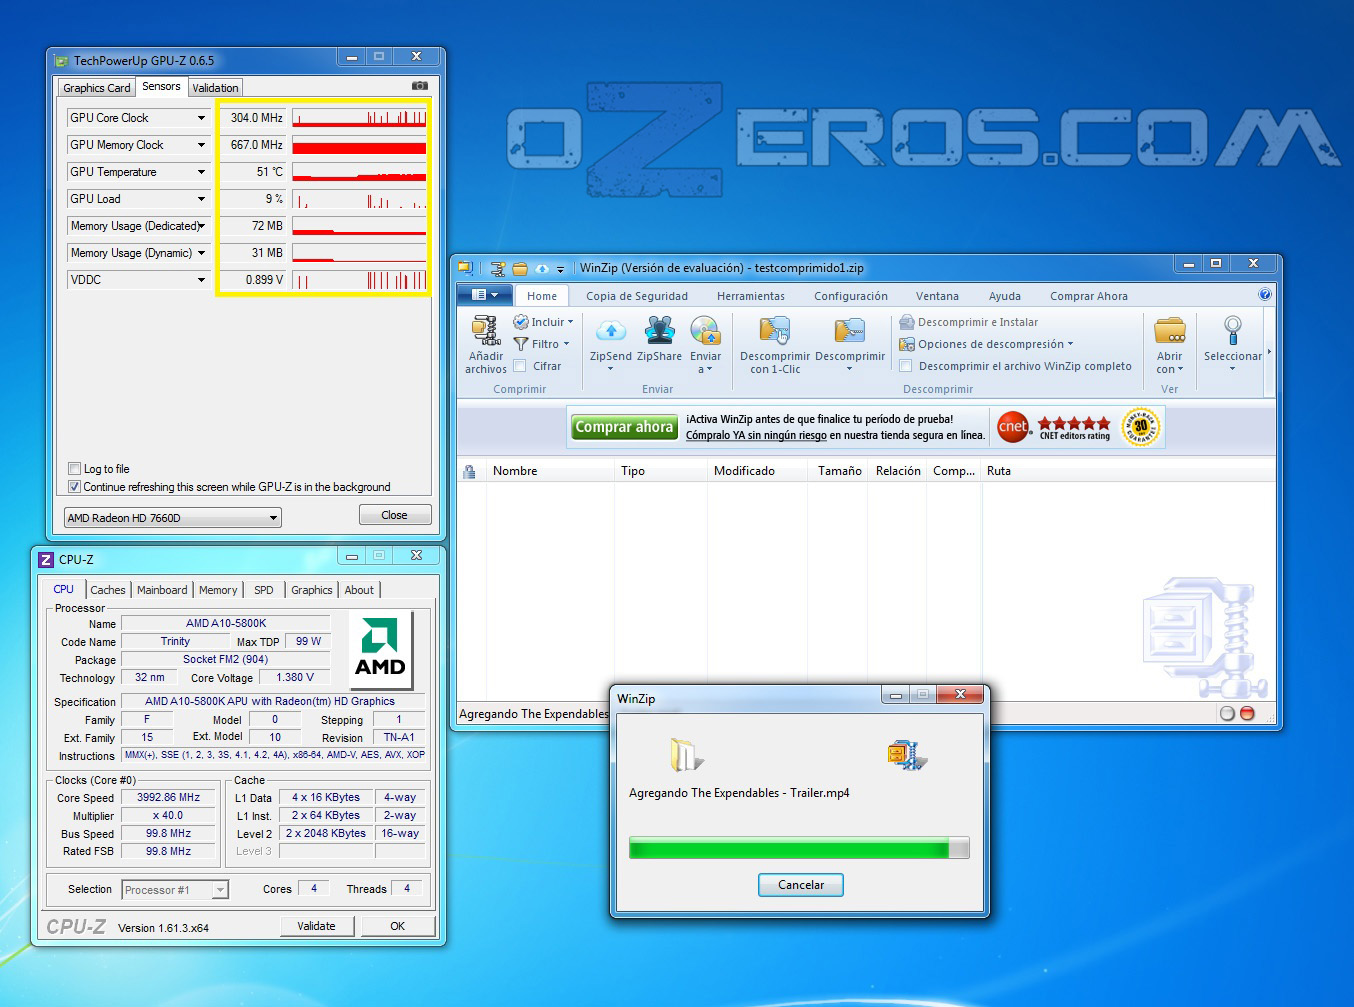This screenshot has height=1007, width=1354.
Task: Open the Caches tab in CPU-Z
Action: (108, 590)
